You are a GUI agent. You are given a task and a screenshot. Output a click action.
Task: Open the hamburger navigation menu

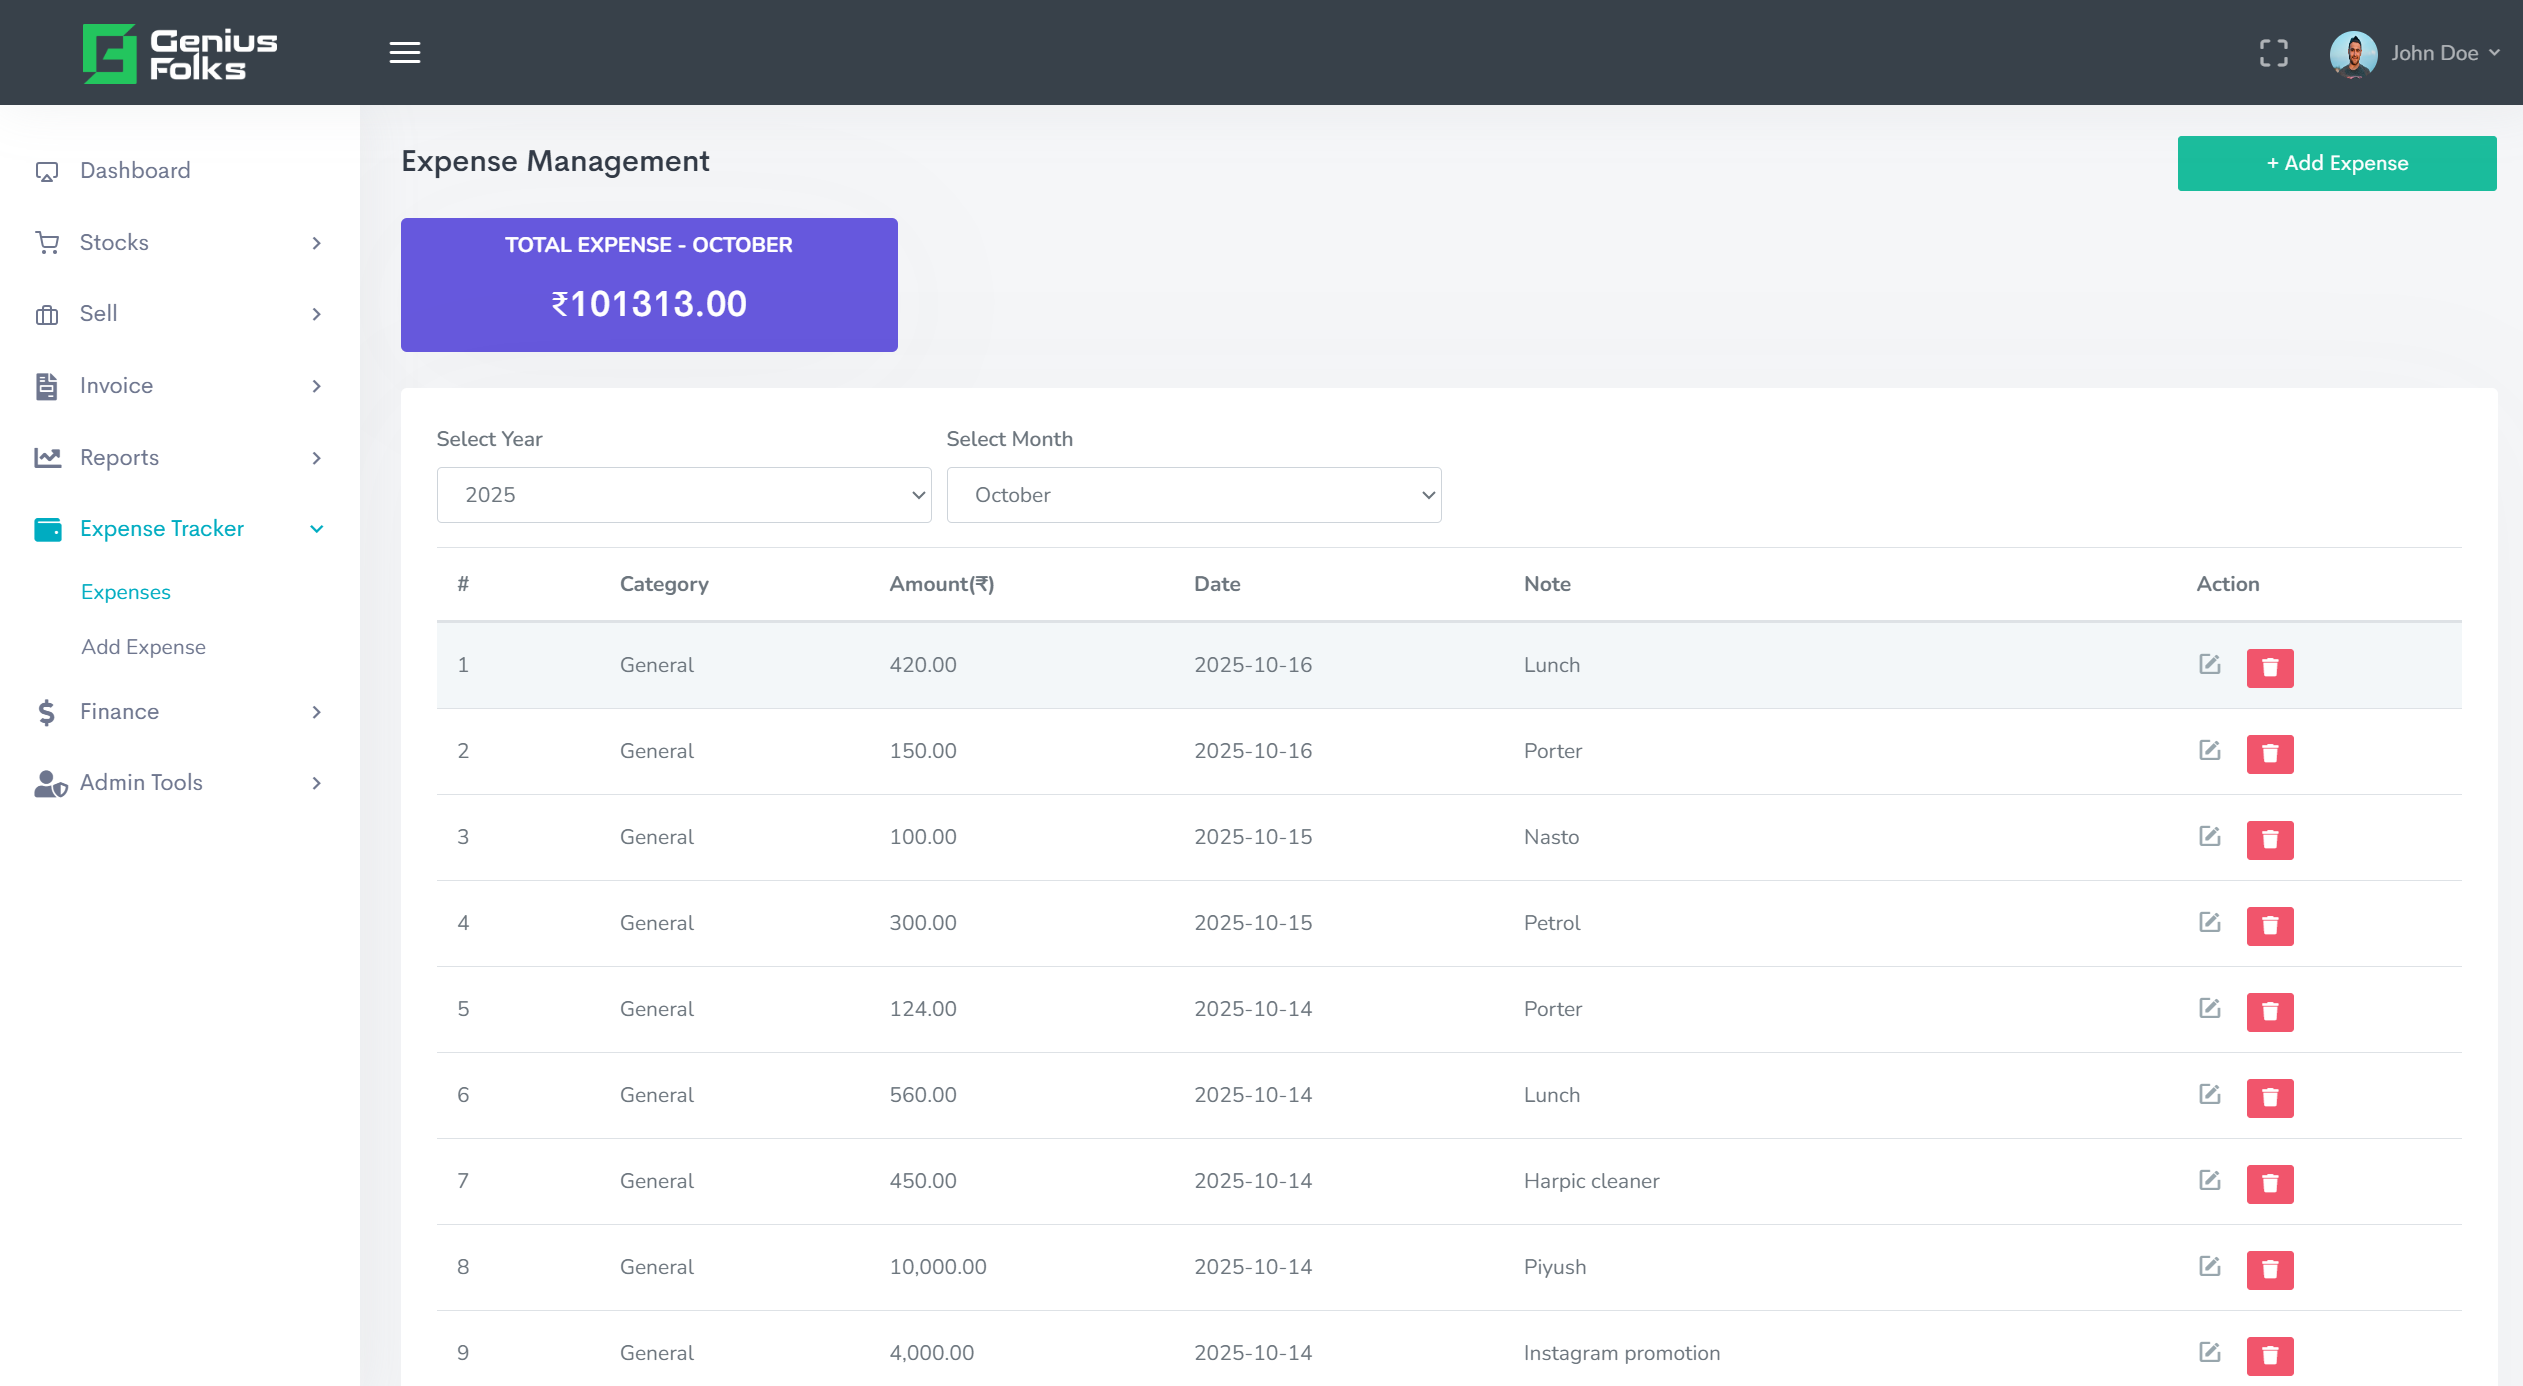tap(405, 52)
